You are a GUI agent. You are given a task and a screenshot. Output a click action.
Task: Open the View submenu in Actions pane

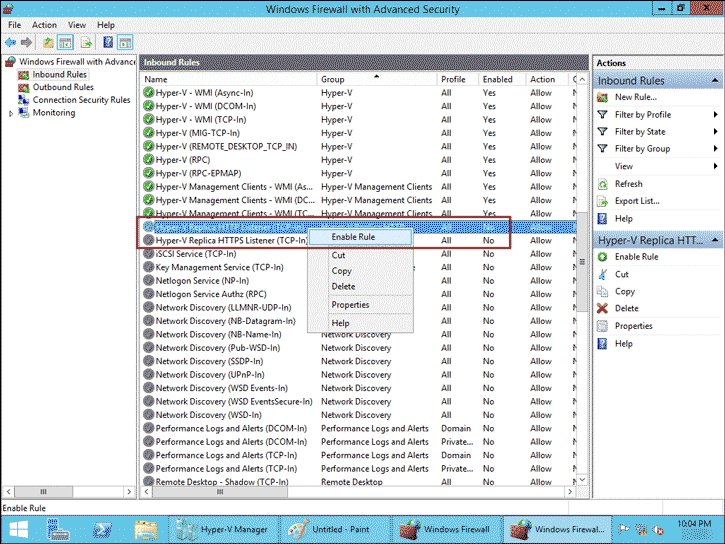[x=715, y=166]
